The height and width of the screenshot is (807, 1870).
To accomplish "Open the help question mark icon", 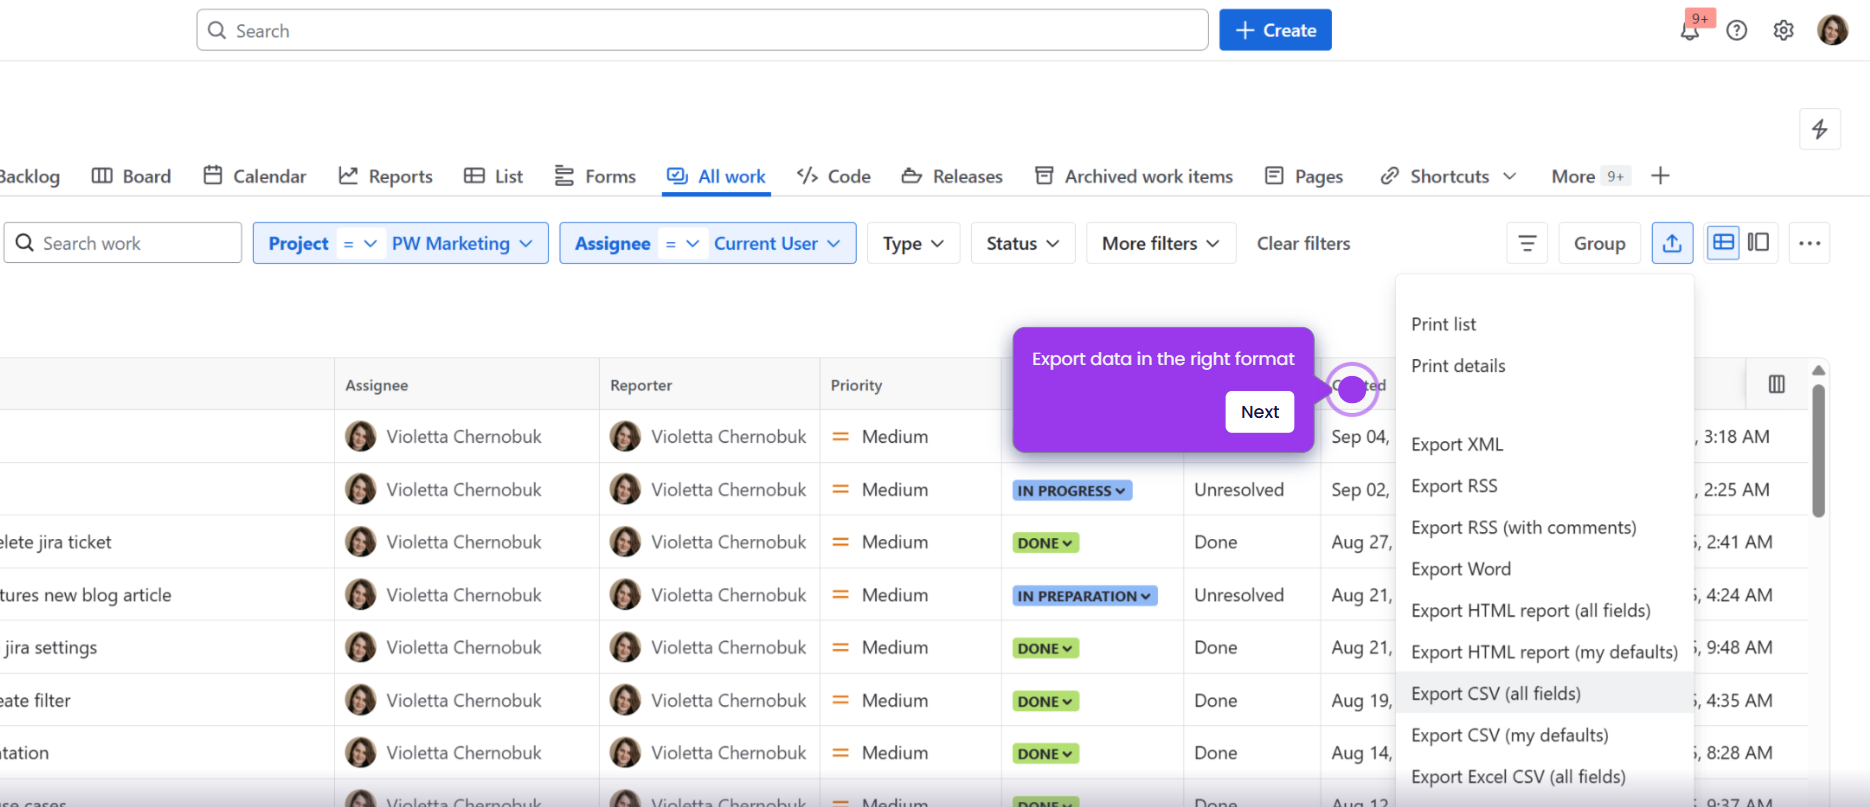I will click(x=1737, y=31).
